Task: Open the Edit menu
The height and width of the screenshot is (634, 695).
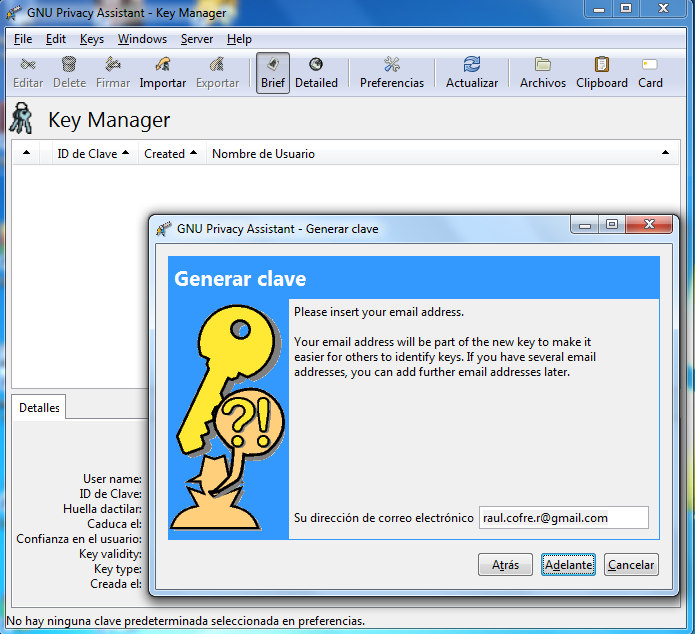Action: click(56, 39)
